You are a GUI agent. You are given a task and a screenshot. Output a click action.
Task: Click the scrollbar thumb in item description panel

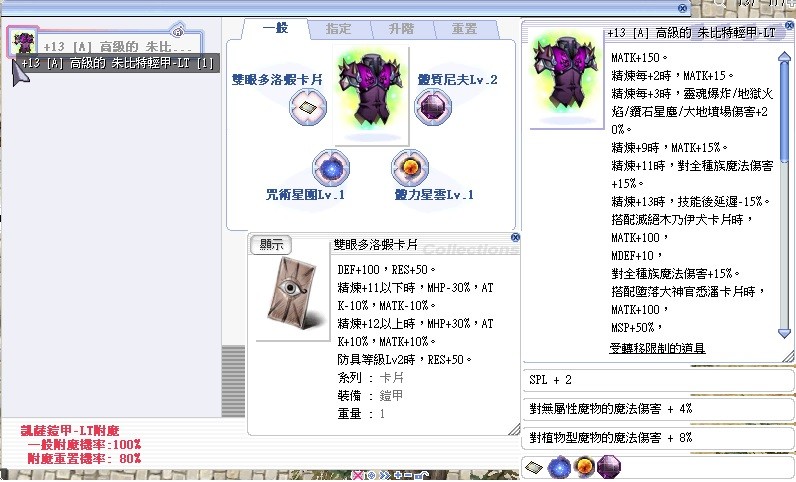784,112
